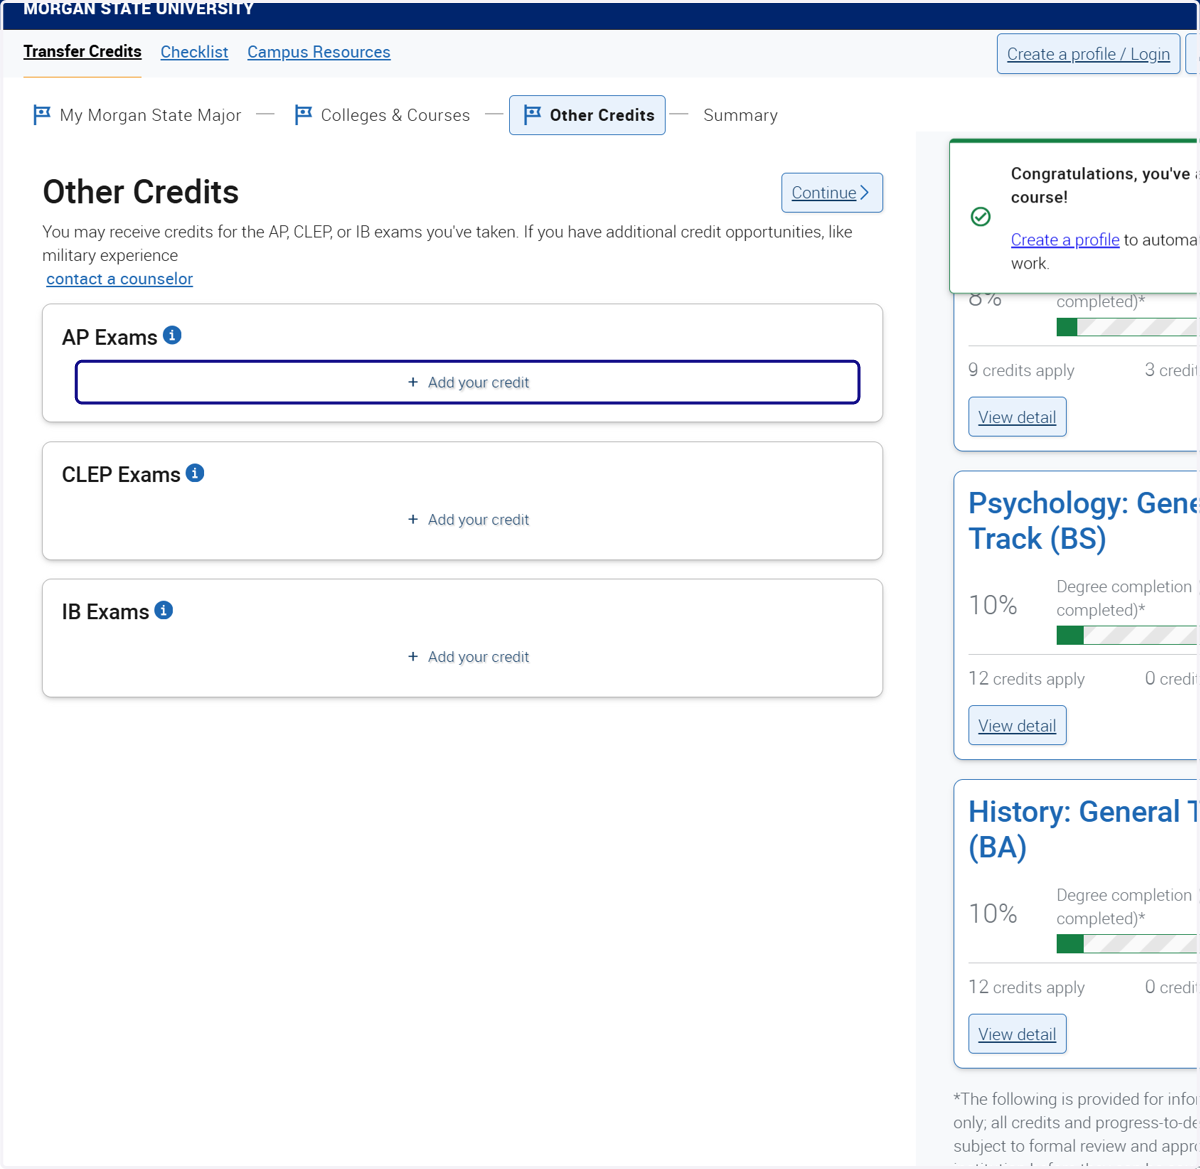The width and height of the screenshot is (1200, 1169).
Task: Open AP Exams info icon
Action: tap(172, 335)
